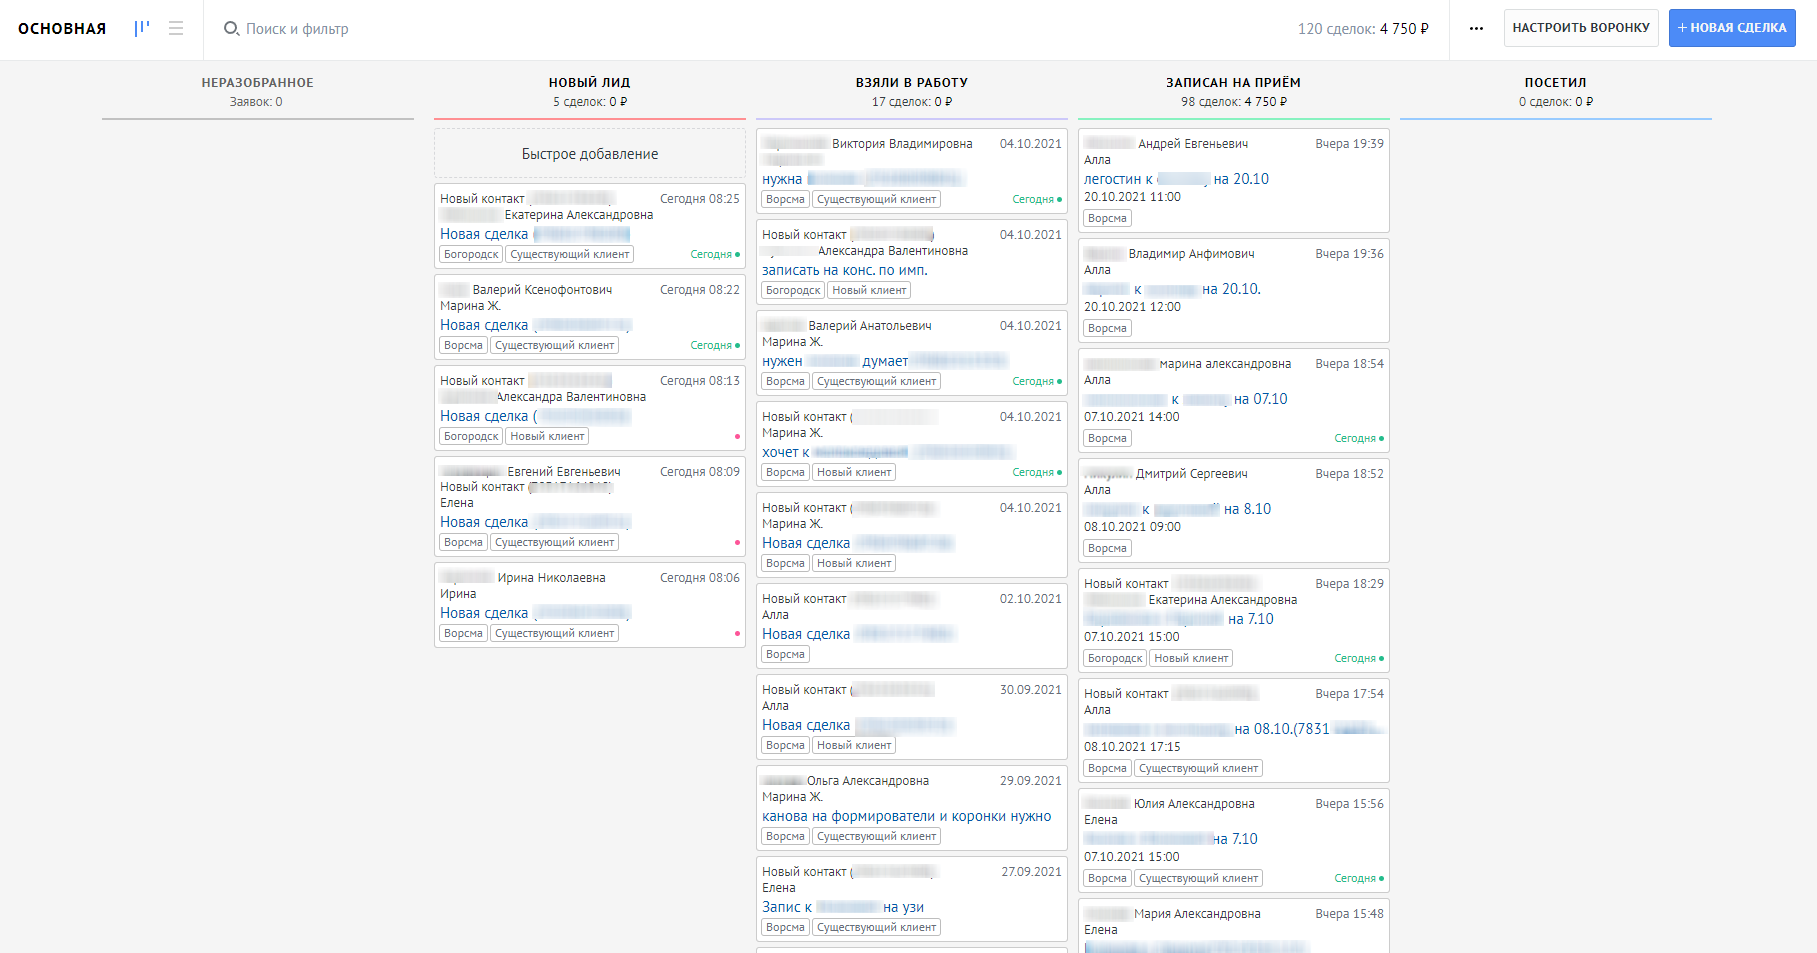Image resolution: width=1817 pixels, height=953 pixels.
Task: Click Ворсма tag on Андрей Евгеньевич card
Action: (1107, 218)
